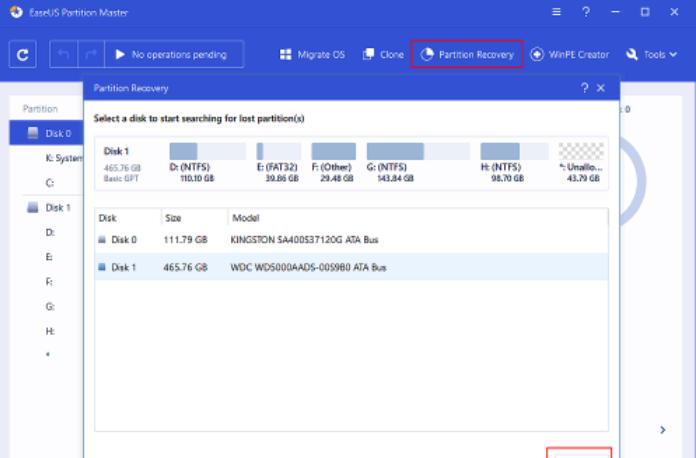Screen dimensions: 696x458
Task: Click Disk 1 label in disk map
Action: 116,151
